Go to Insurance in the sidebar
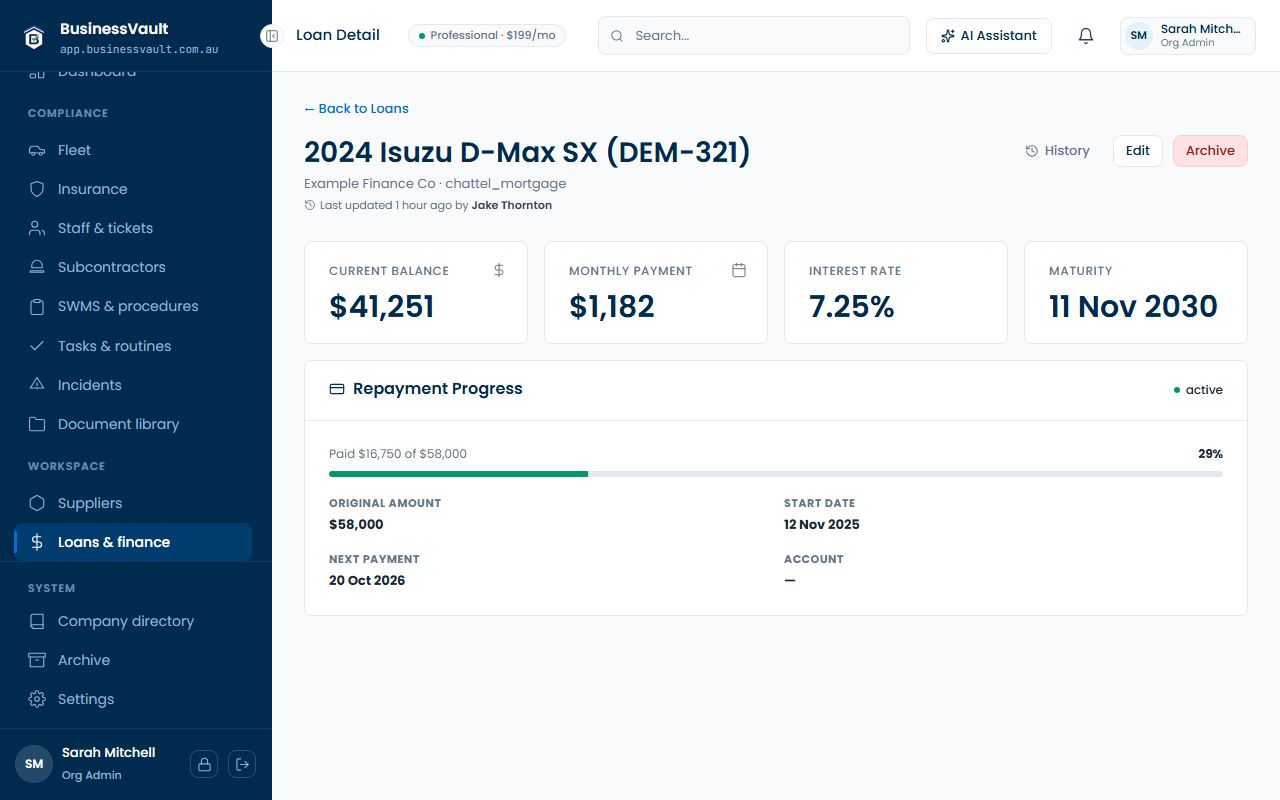 pos(133,189)
